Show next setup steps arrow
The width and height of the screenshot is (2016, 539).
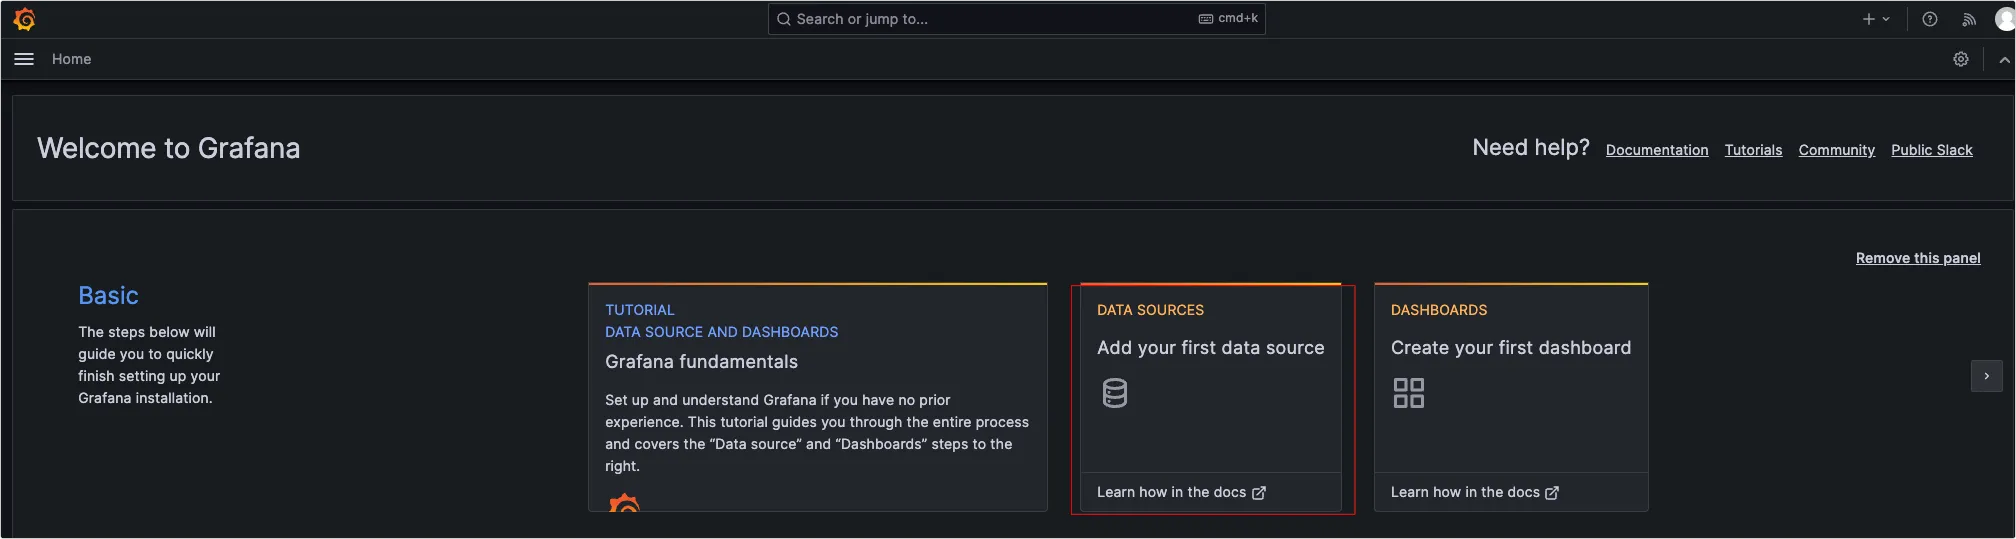pyautogui.click(x=1986, y=376)
